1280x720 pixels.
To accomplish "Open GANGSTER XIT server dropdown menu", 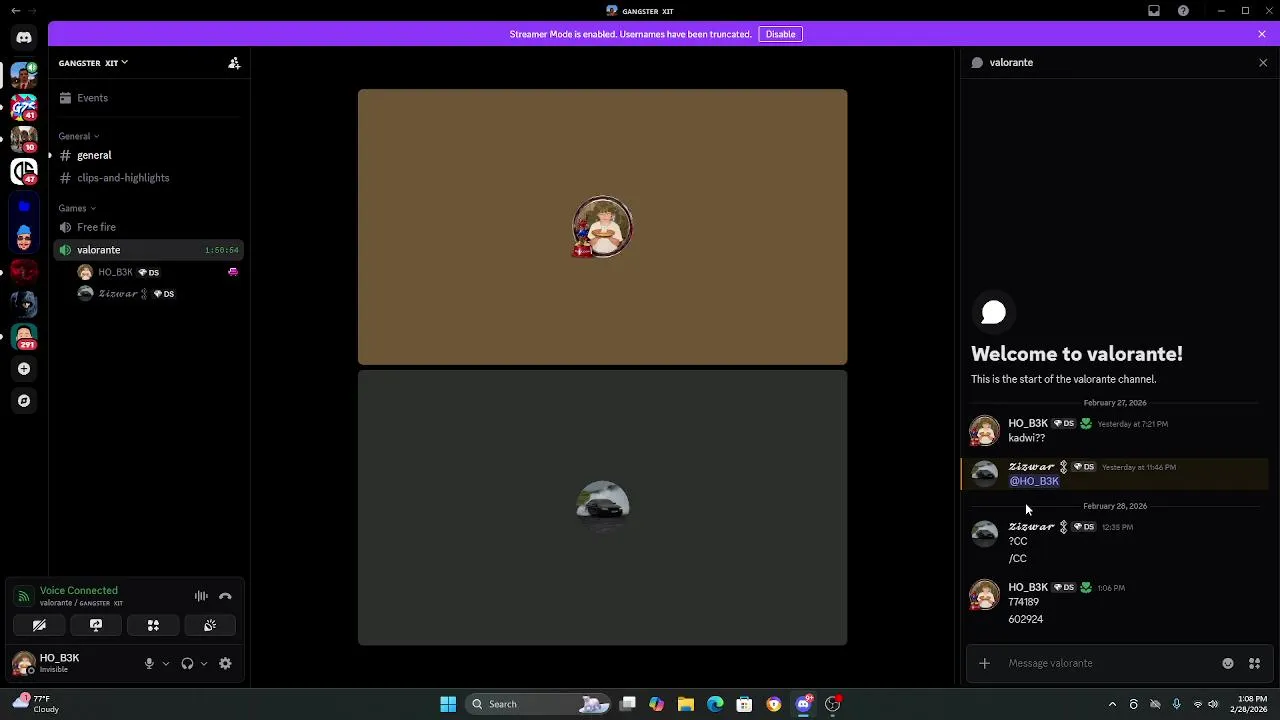I will tap(93, 63).
